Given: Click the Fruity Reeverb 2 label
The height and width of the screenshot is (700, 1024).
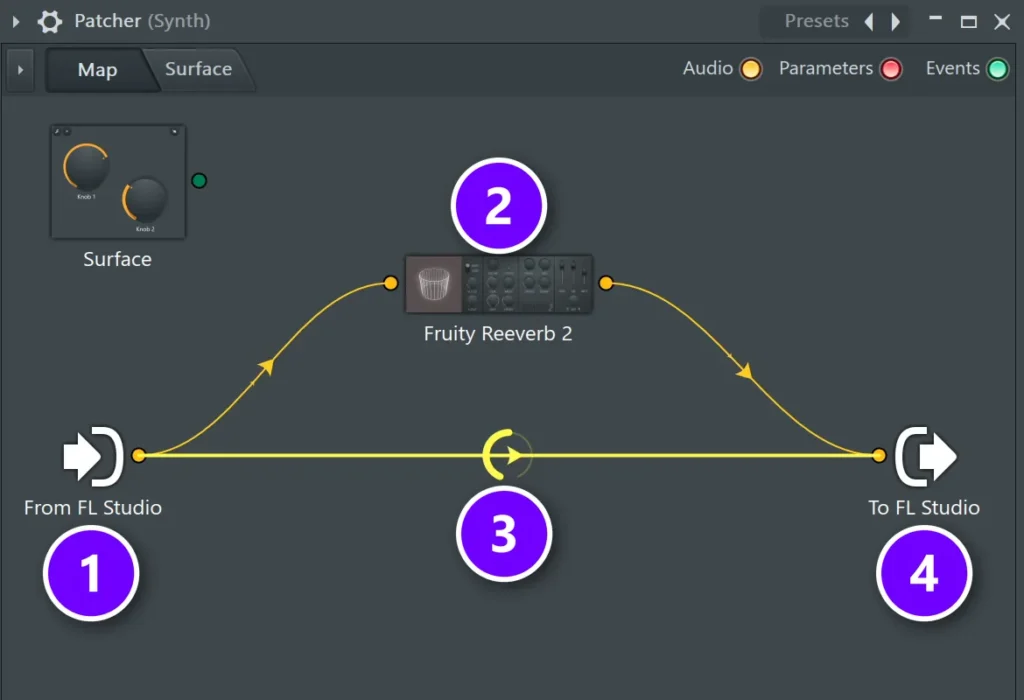Looking at the screenshot, I should coord(498,334).
